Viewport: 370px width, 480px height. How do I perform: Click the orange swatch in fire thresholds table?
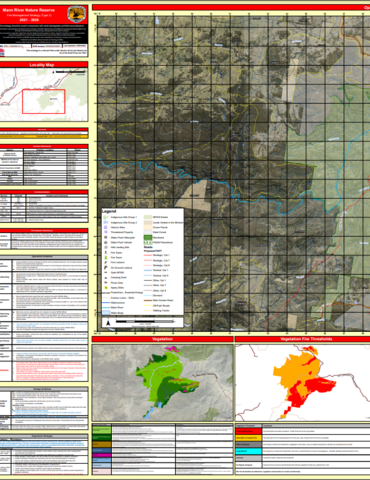pyautogui.click(x=248, y=438)
